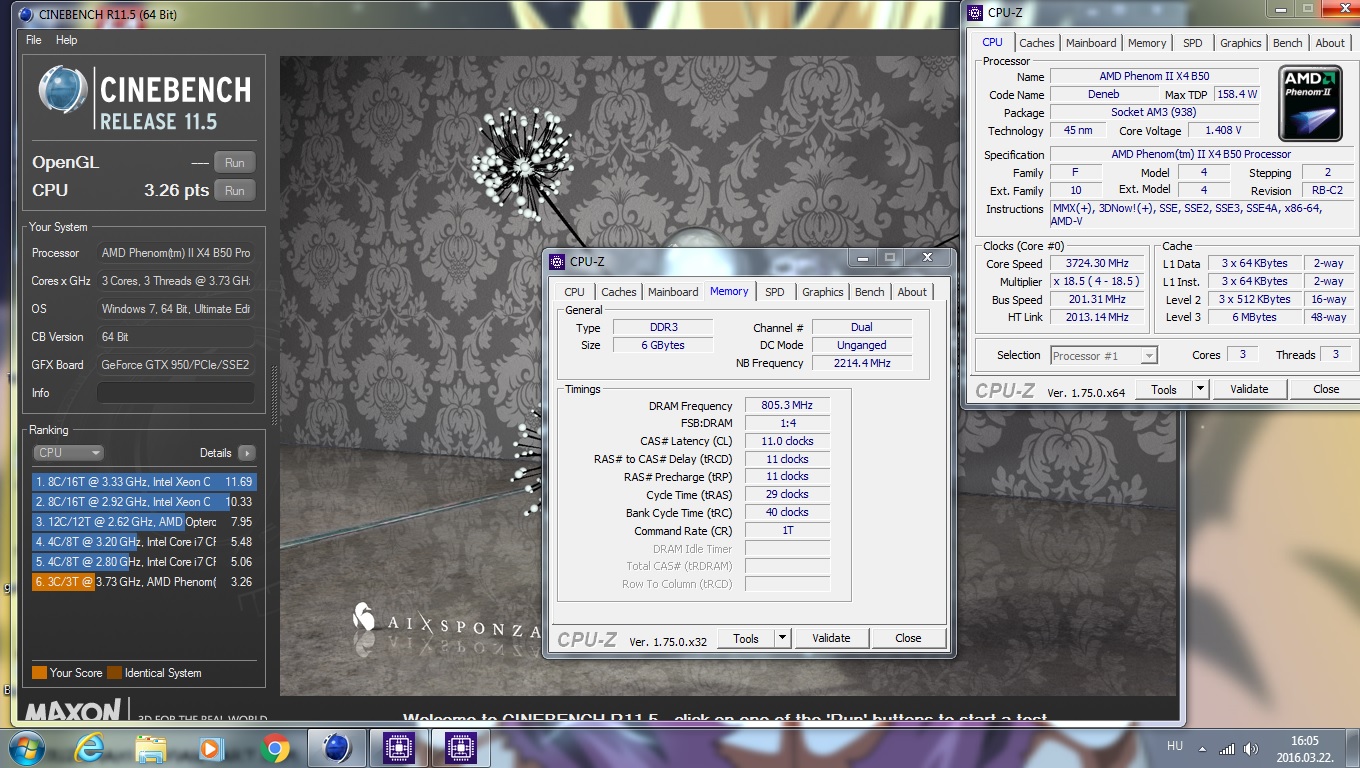
Task: Select ranking row 4C/8T @ 2.80 GHz
Action: [x=142, y=562]
